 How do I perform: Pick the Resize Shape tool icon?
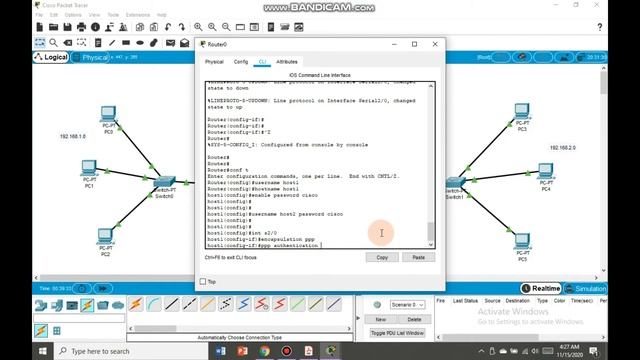tap(82, 42)
